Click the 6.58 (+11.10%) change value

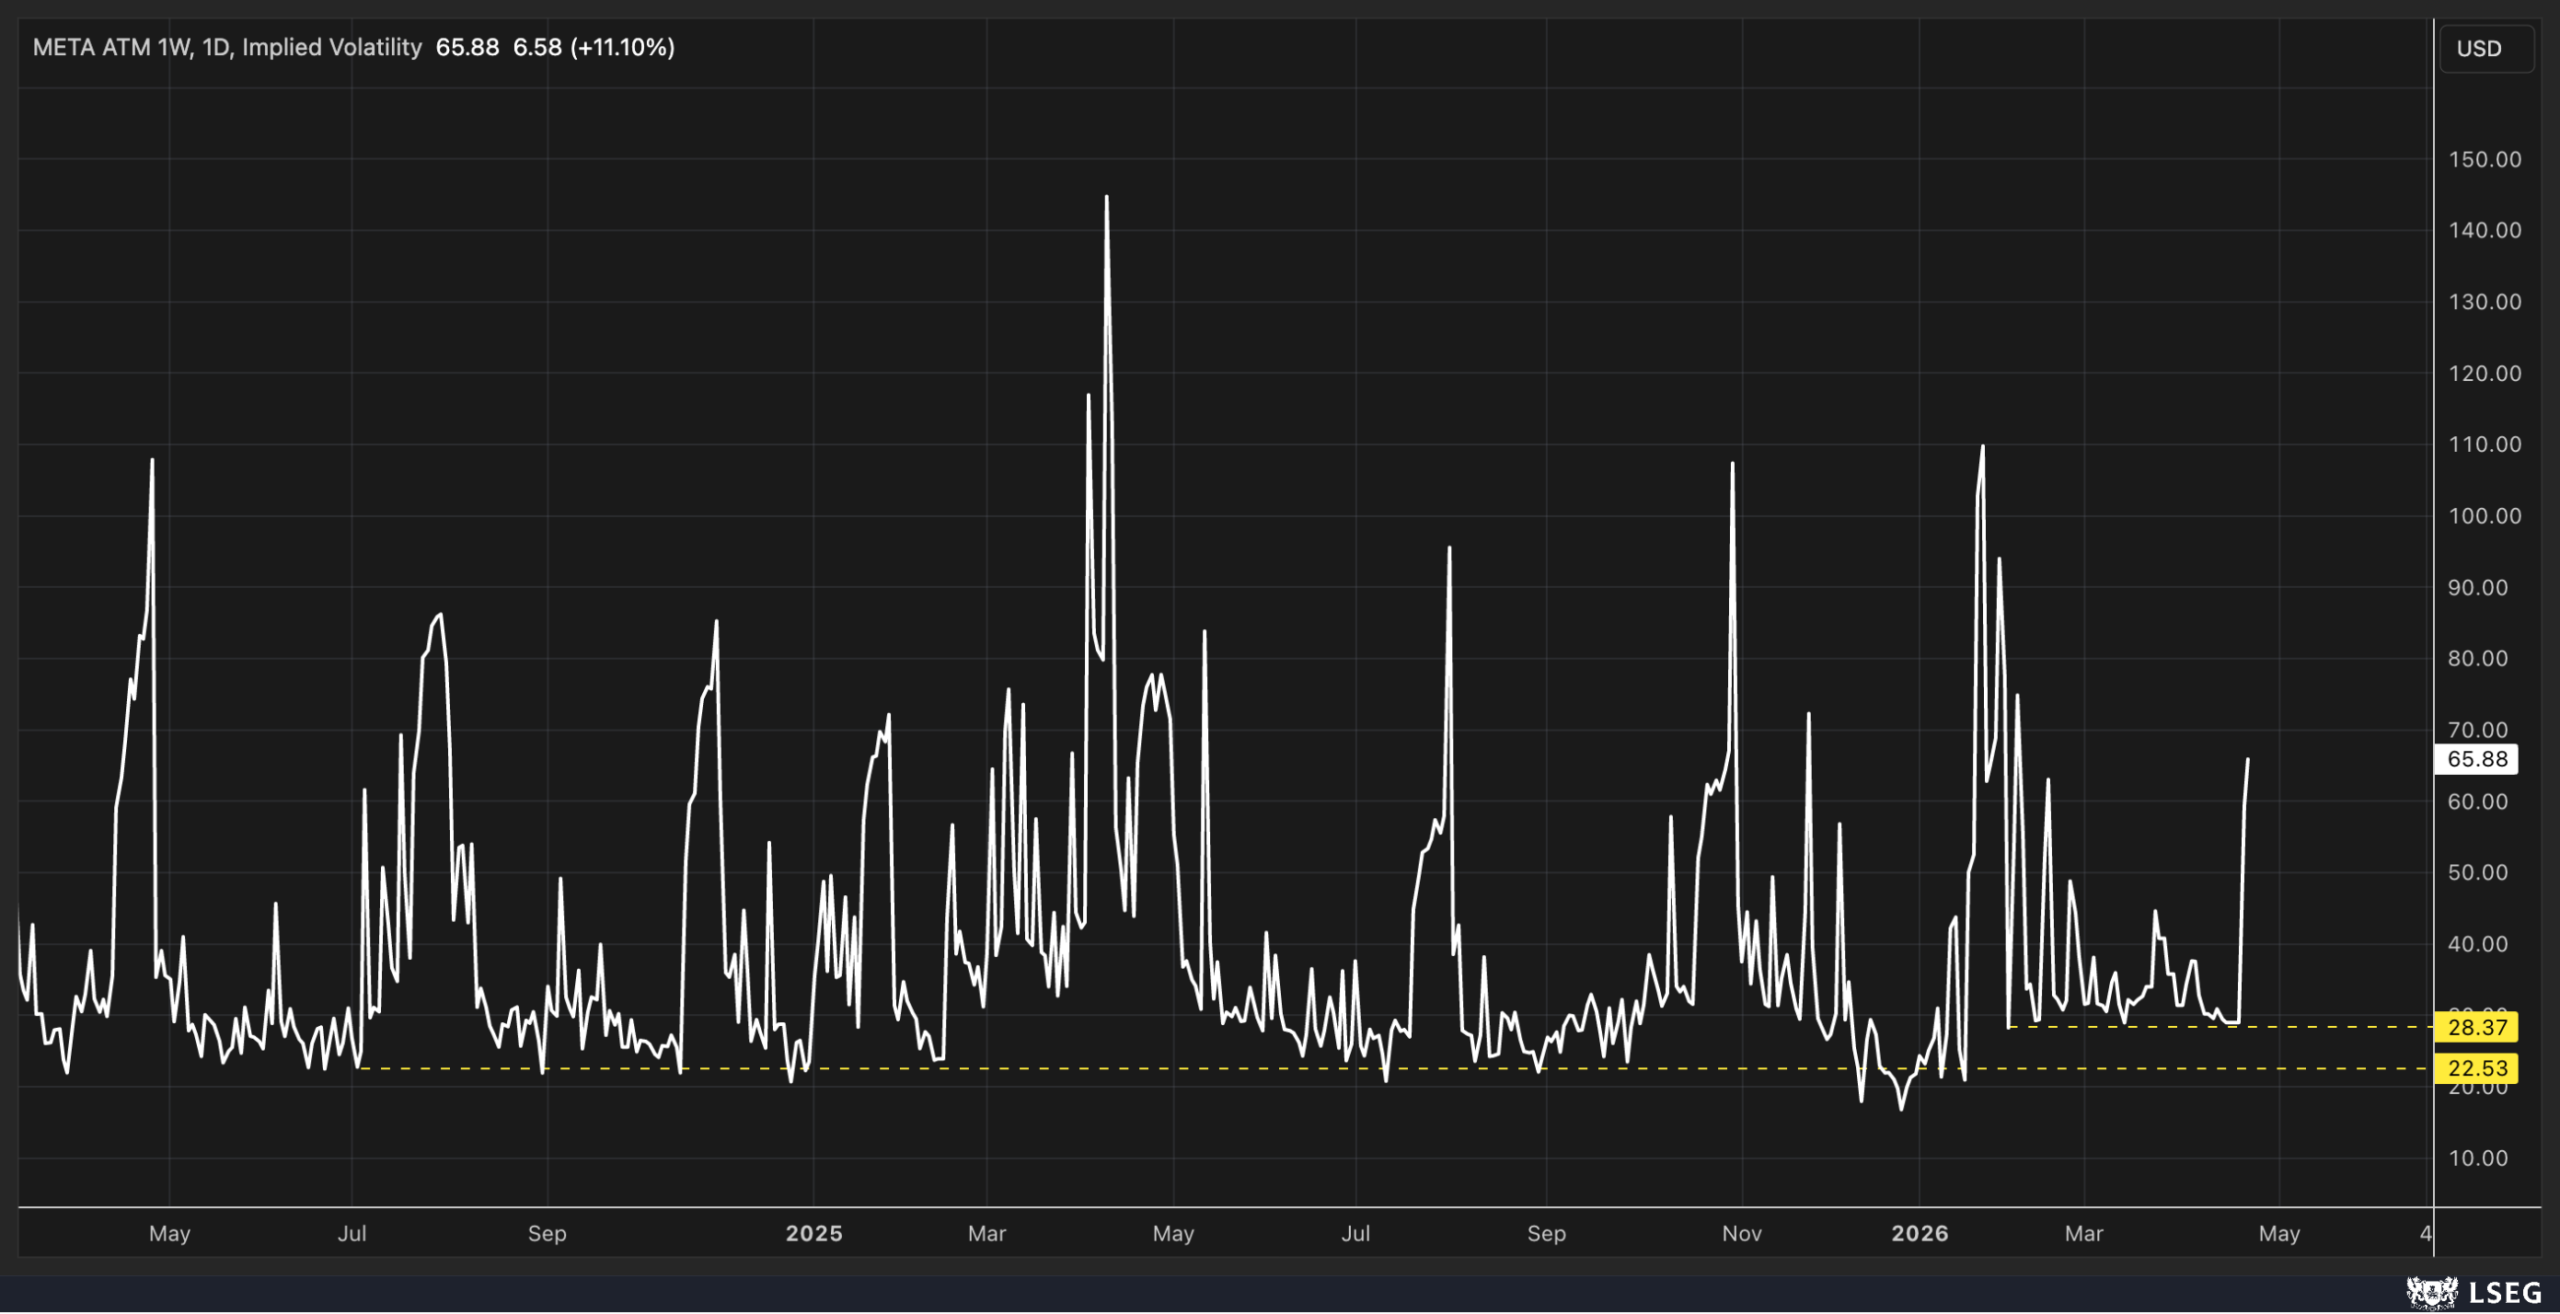click(x=594, y=47)
